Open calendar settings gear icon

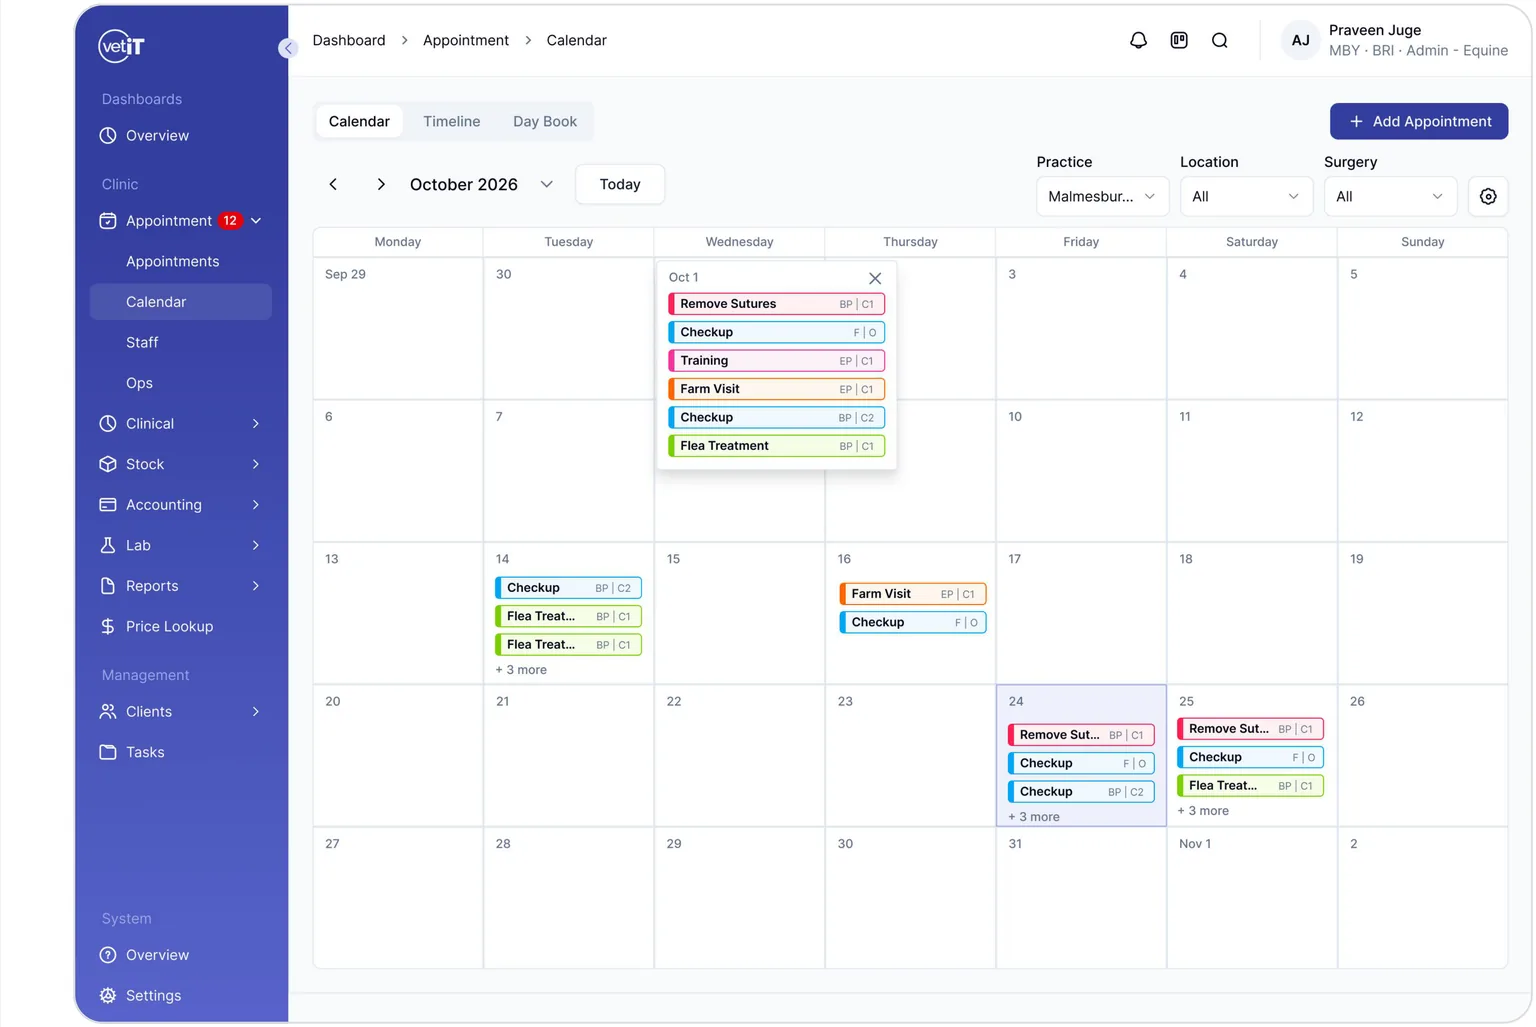pos(1488,197)
